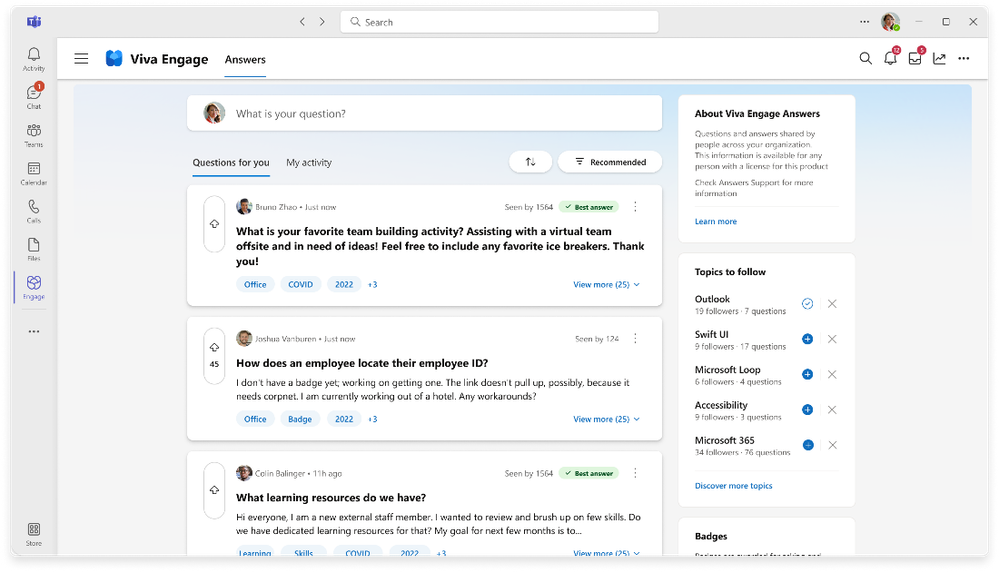Unfollow the Outlook topic checkmark
The width and height of the screenshot is (999, 572).
tap(807, 304)
